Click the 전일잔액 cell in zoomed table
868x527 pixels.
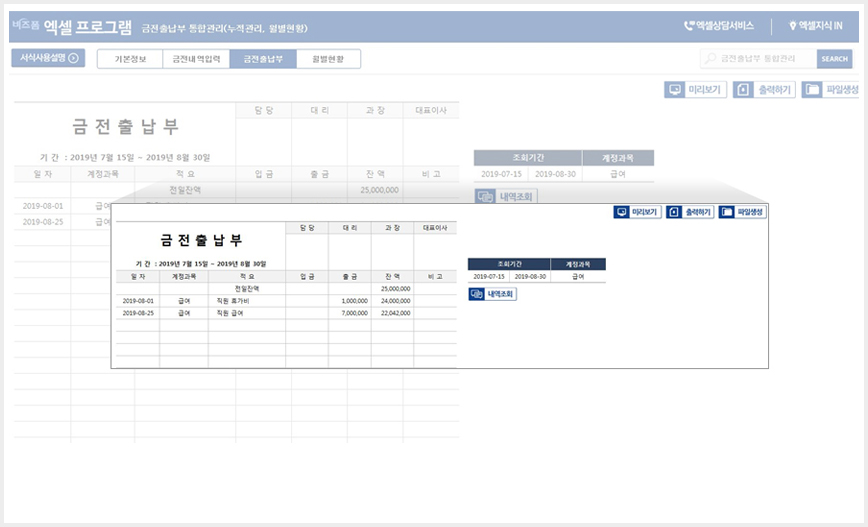tap(247, 289)
